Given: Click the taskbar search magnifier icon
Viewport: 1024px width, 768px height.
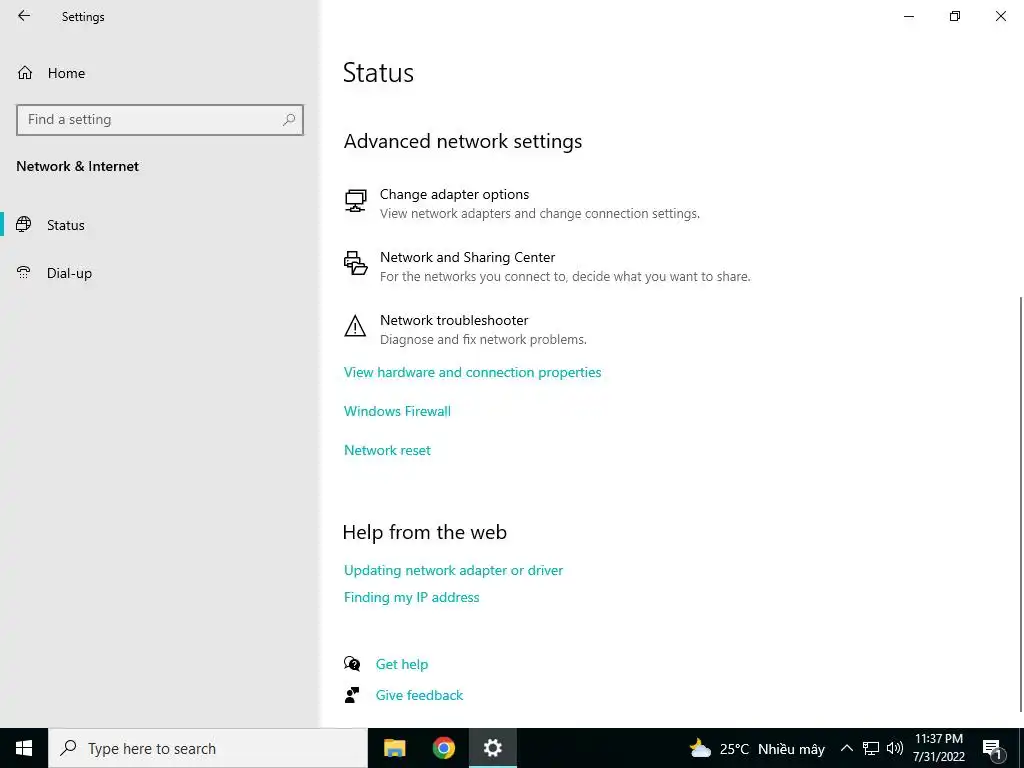Looking at the screenshot, I should click(x=68, y=748).
